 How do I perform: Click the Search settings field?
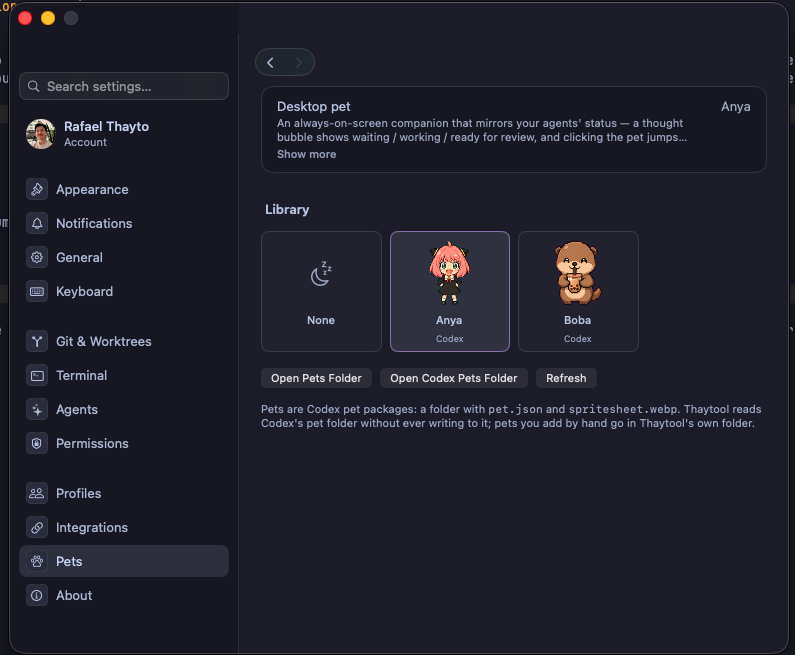click(124, 86)
